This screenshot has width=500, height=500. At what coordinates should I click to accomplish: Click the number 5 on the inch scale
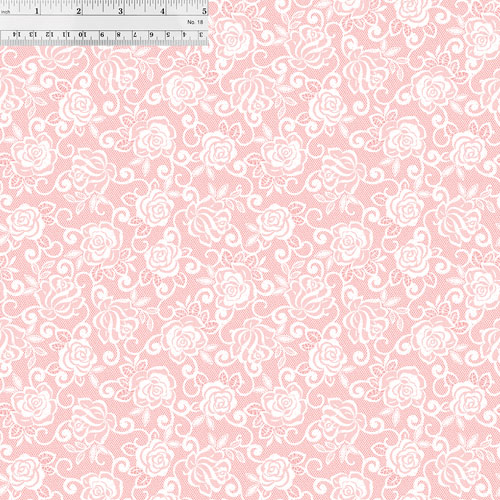click(204, 11)
